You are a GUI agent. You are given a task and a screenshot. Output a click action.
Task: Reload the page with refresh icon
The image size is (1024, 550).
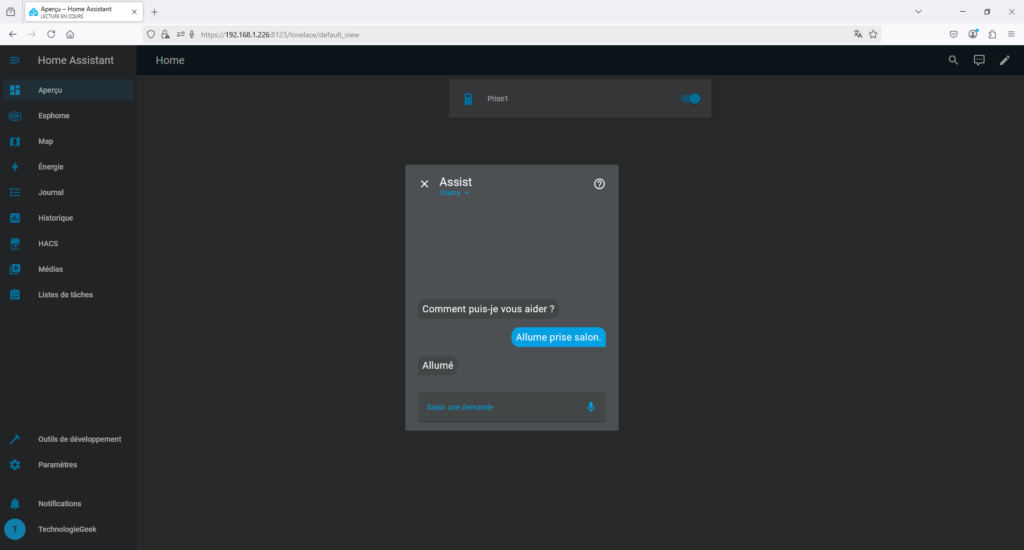click(x=51, y=35)
